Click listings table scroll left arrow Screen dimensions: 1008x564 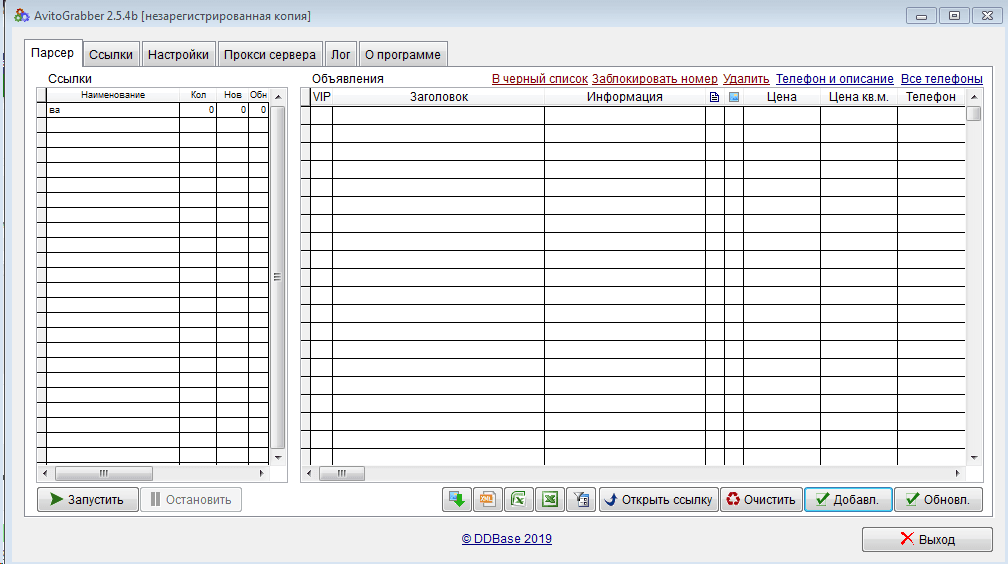[x=309, y=473]
